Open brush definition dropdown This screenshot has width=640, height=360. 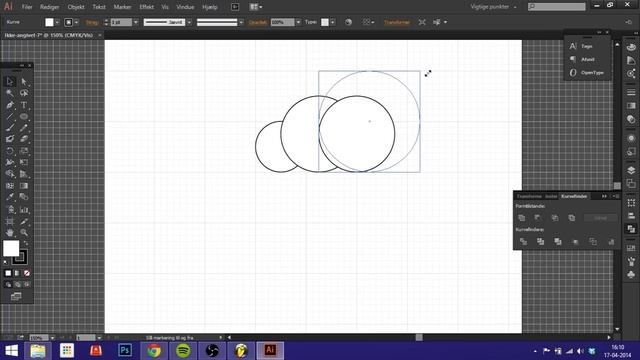(x=241, y=22)
